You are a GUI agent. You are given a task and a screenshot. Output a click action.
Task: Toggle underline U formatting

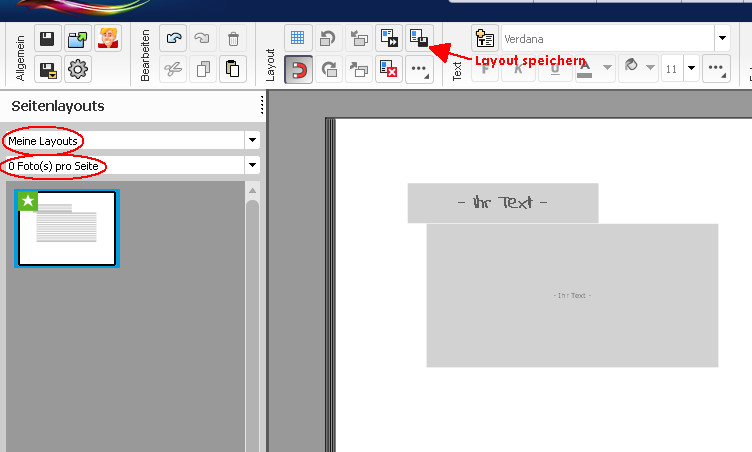[x=555, y=69]
